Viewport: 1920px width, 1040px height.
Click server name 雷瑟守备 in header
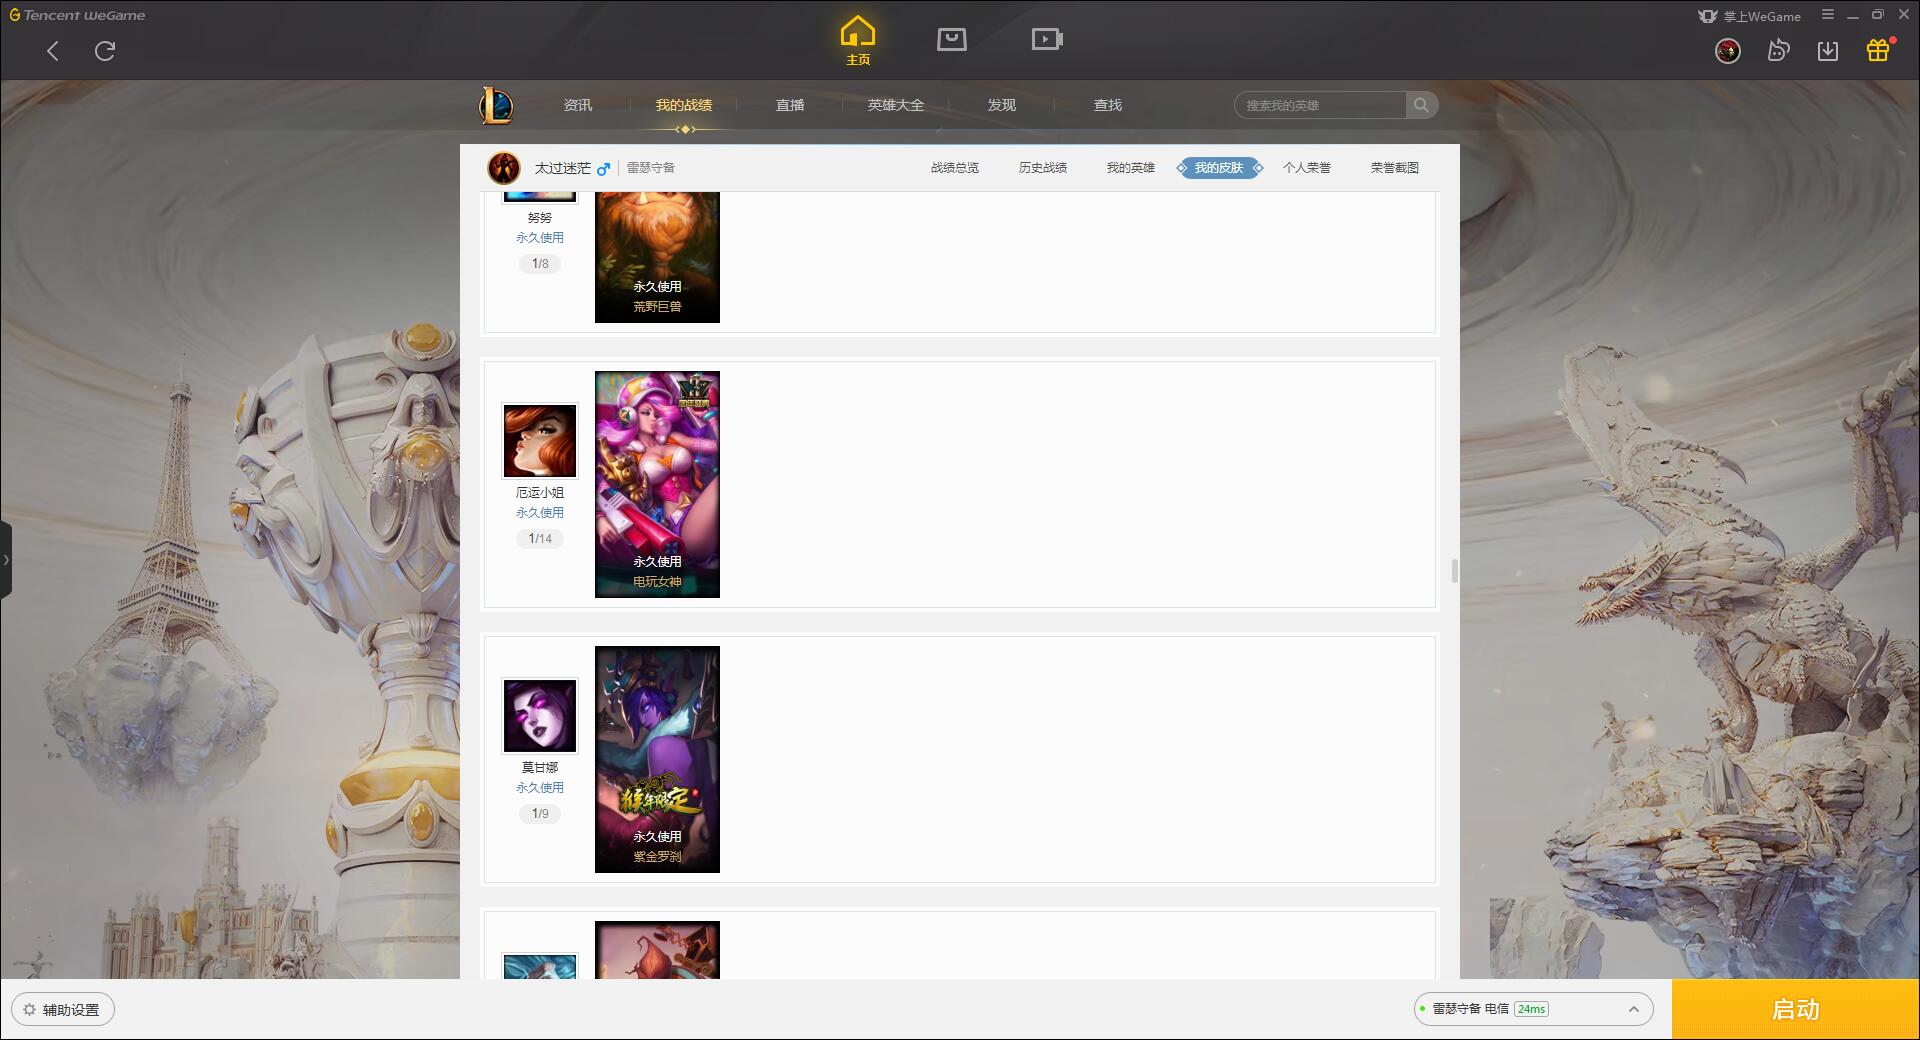651,168
